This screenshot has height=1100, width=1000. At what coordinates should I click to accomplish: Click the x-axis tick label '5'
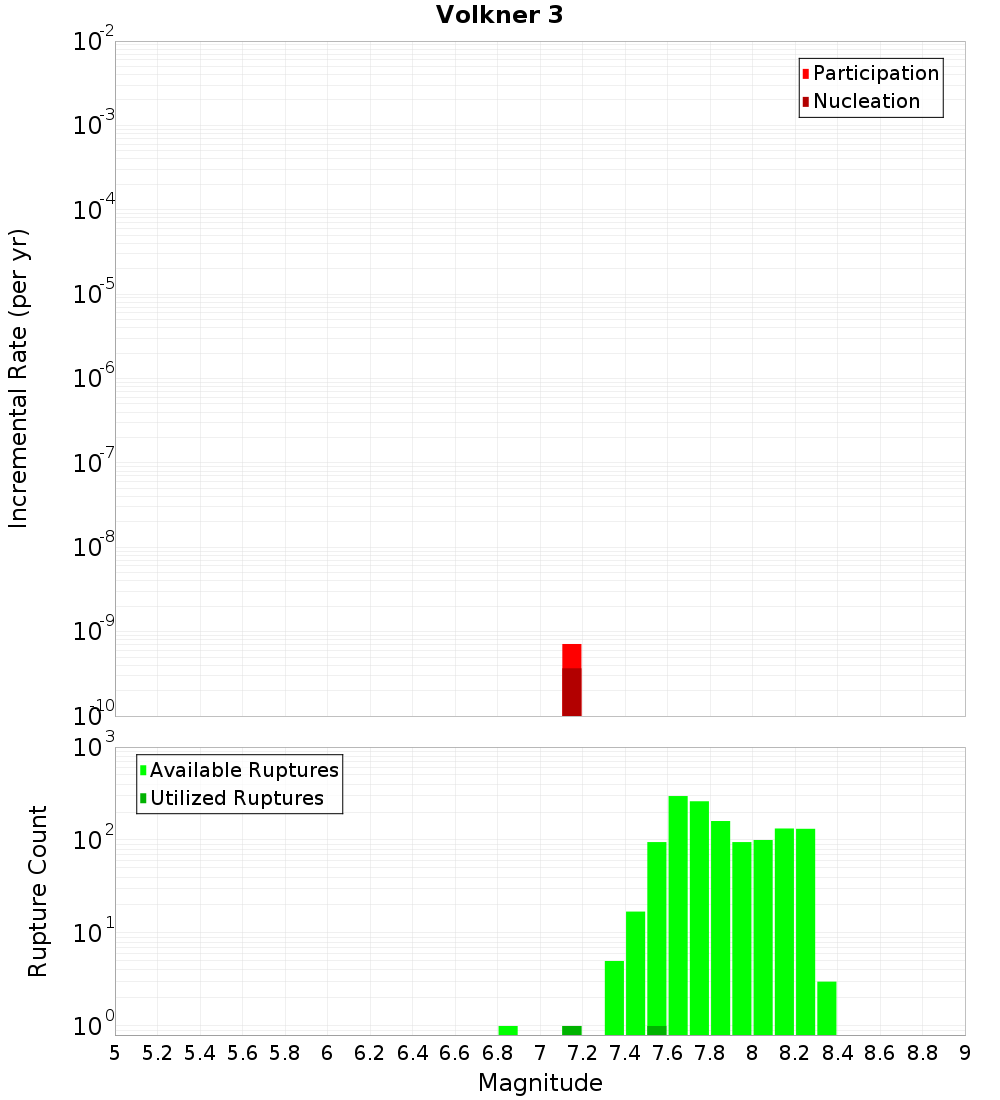pyautogui.click(x=114, y=1054)
